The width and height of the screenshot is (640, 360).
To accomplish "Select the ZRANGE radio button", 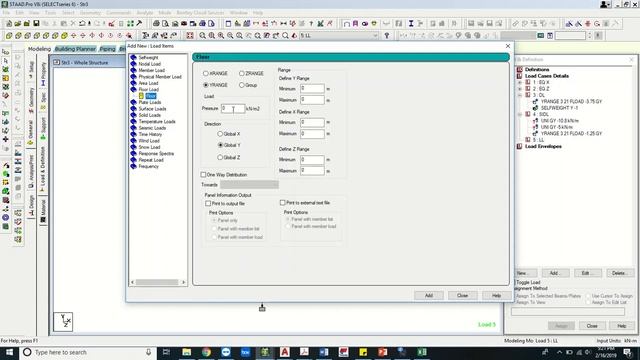I will click(242, 73).
